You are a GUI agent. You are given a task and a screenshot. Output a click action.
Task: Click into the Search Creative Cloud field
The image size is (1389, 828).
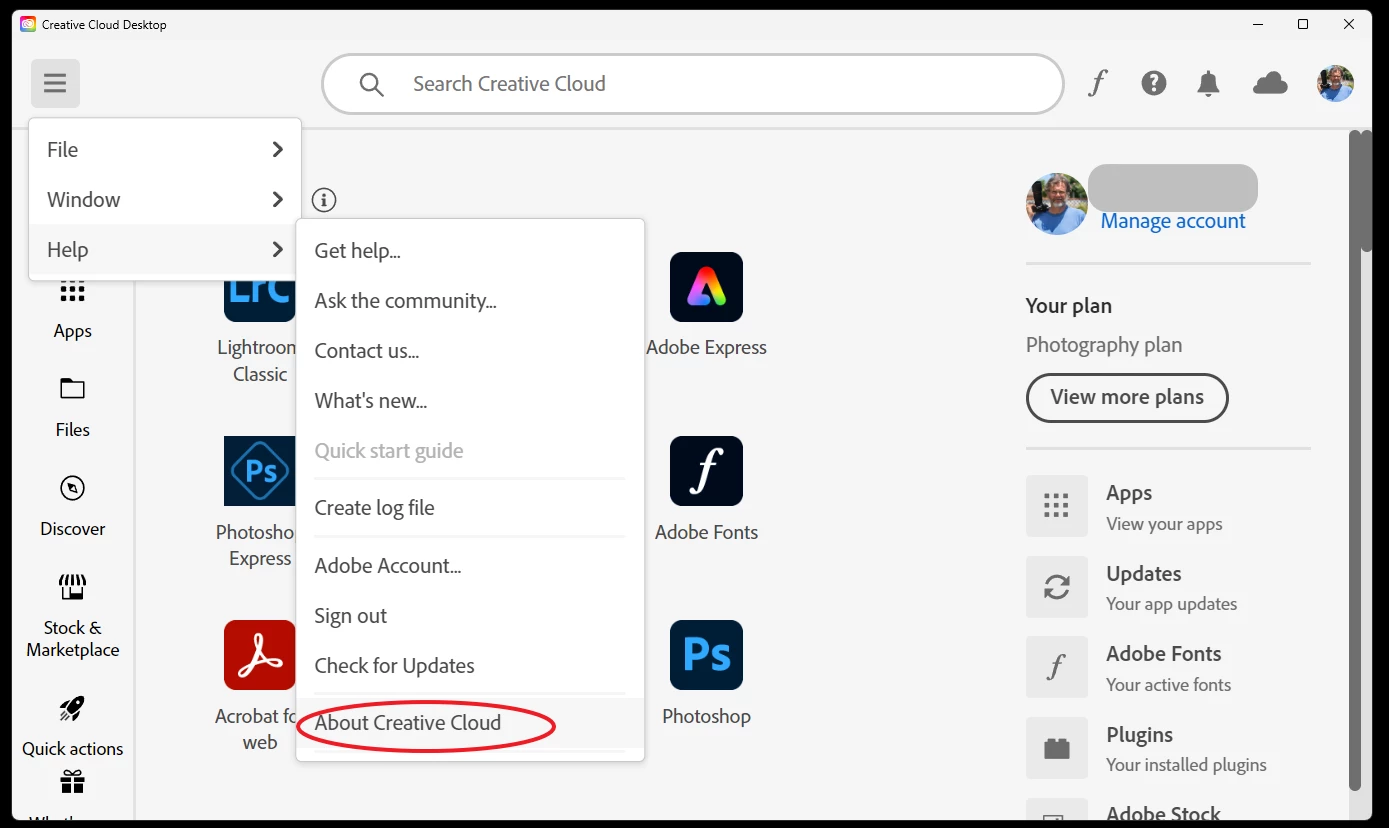692,84
